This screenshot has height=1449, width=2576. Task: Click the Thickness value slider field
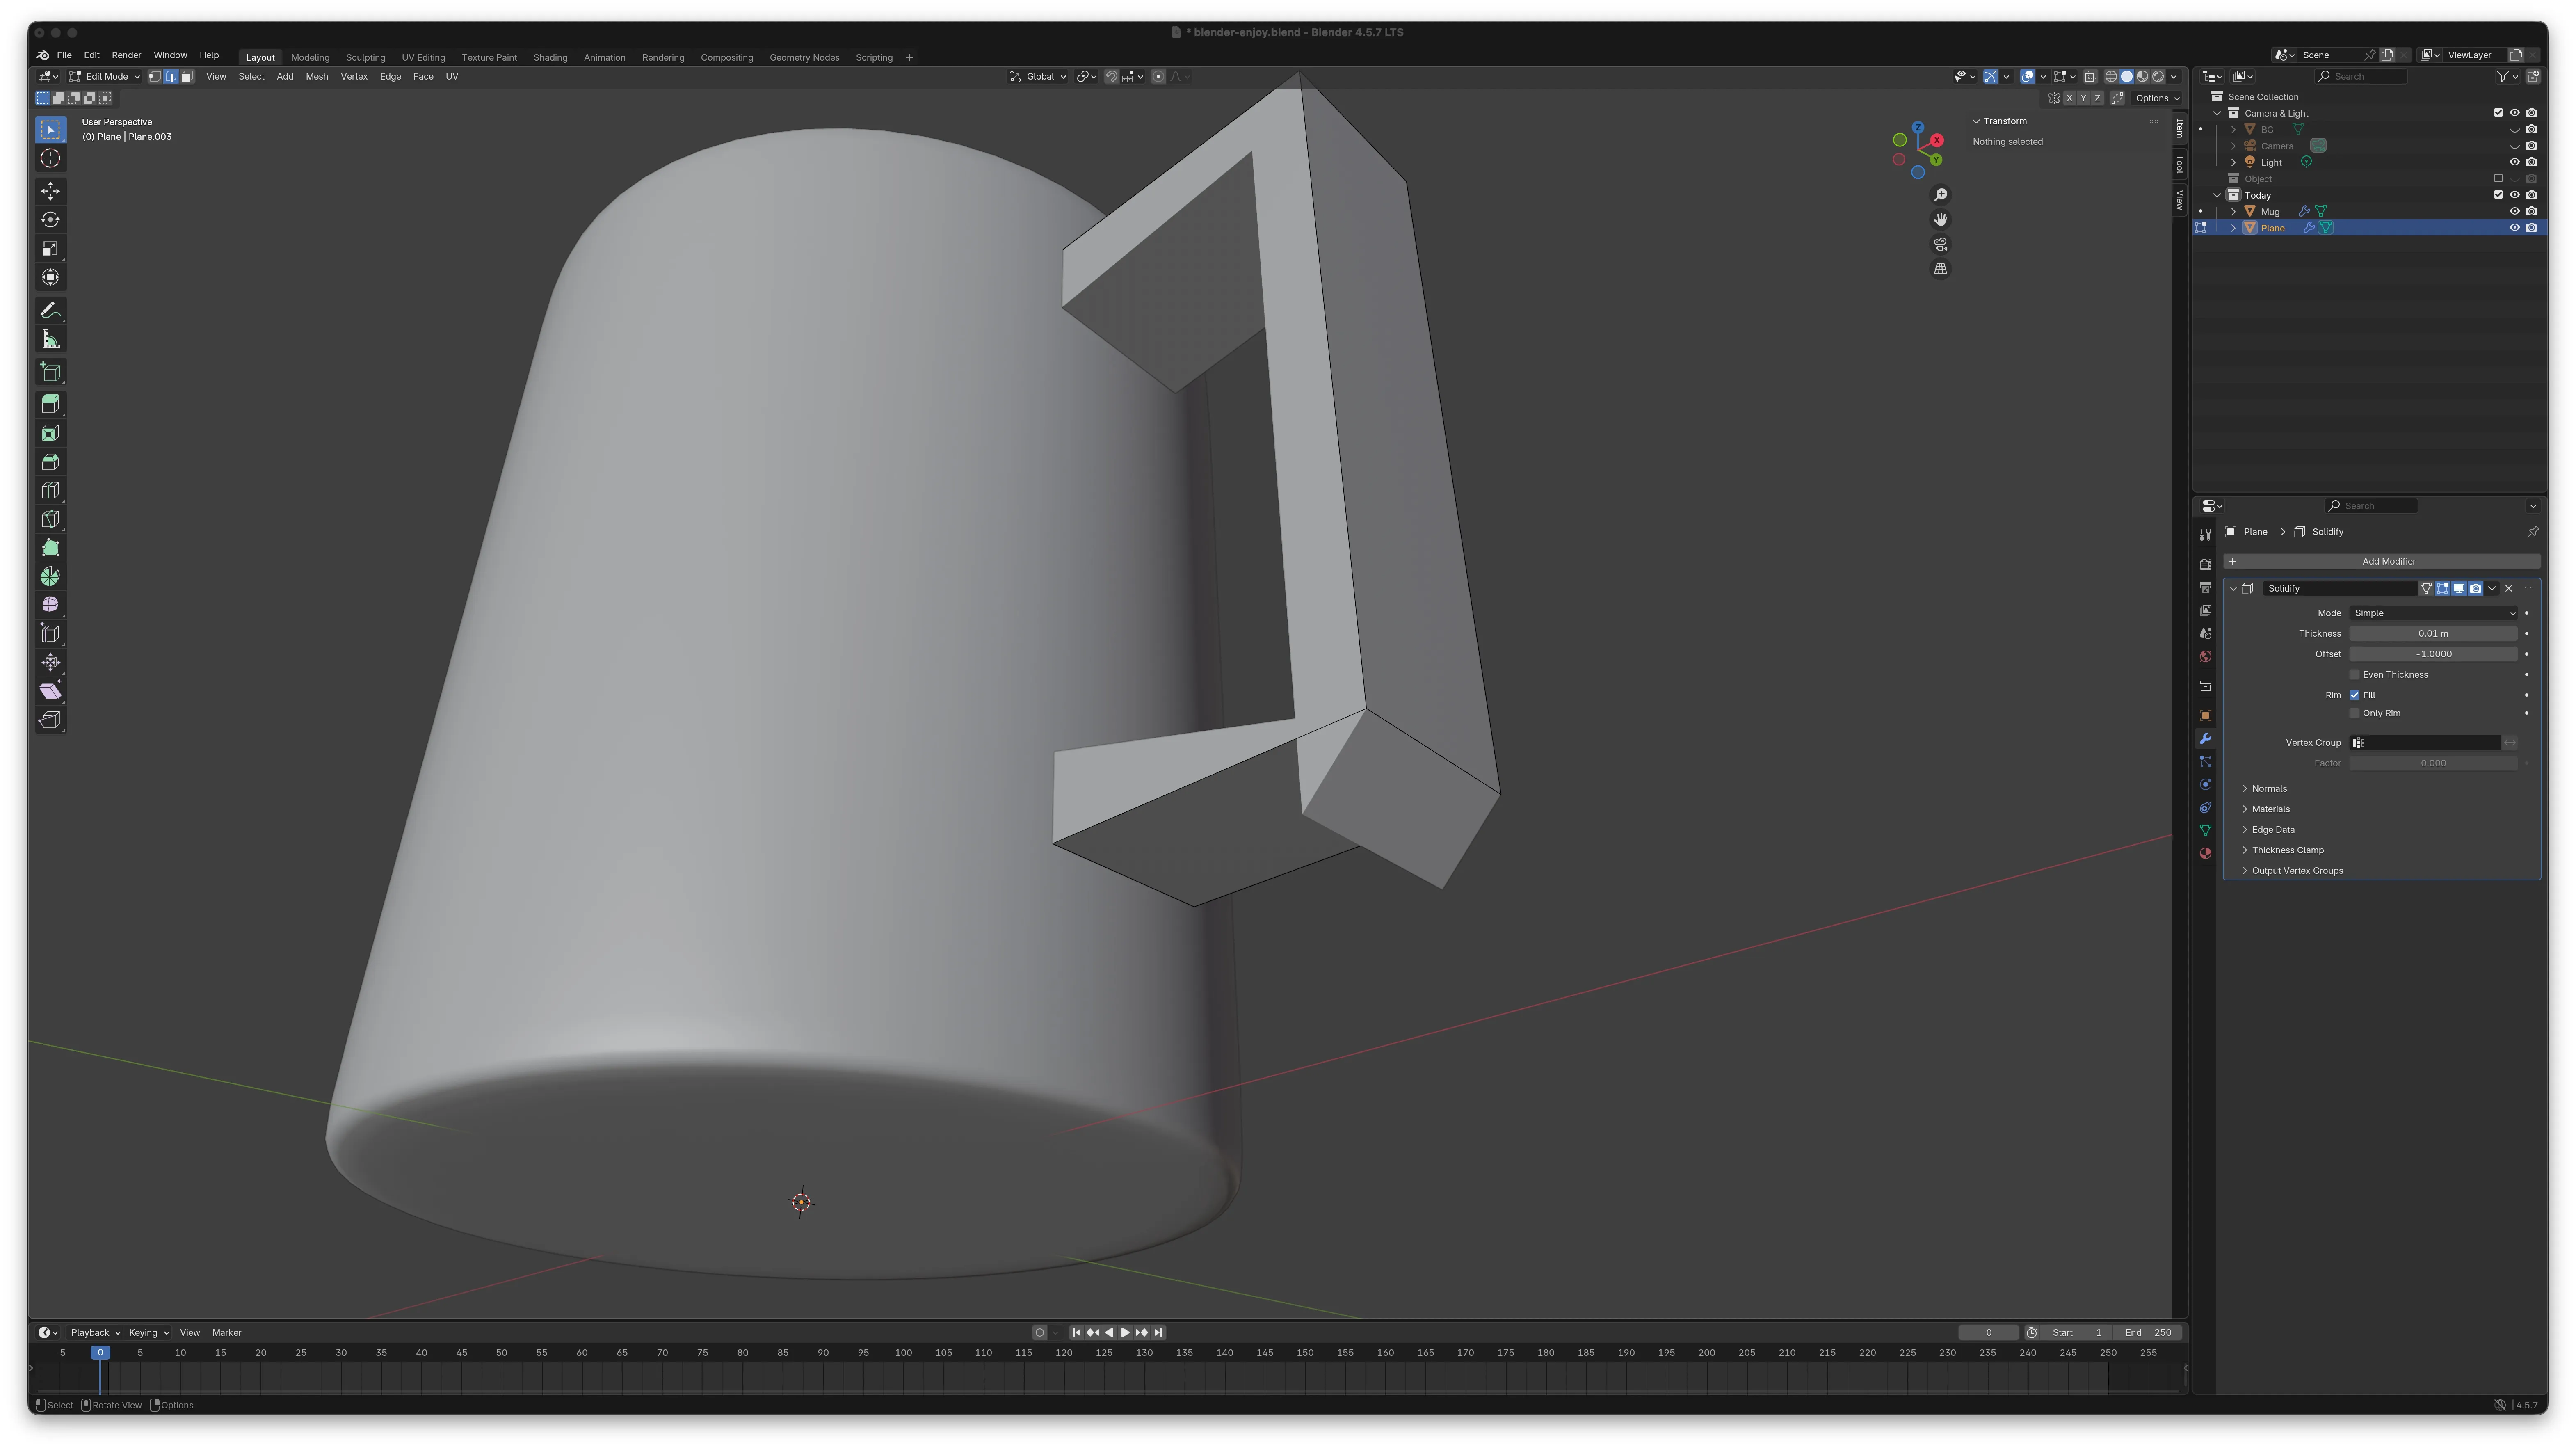click(x=2432, y=634)
